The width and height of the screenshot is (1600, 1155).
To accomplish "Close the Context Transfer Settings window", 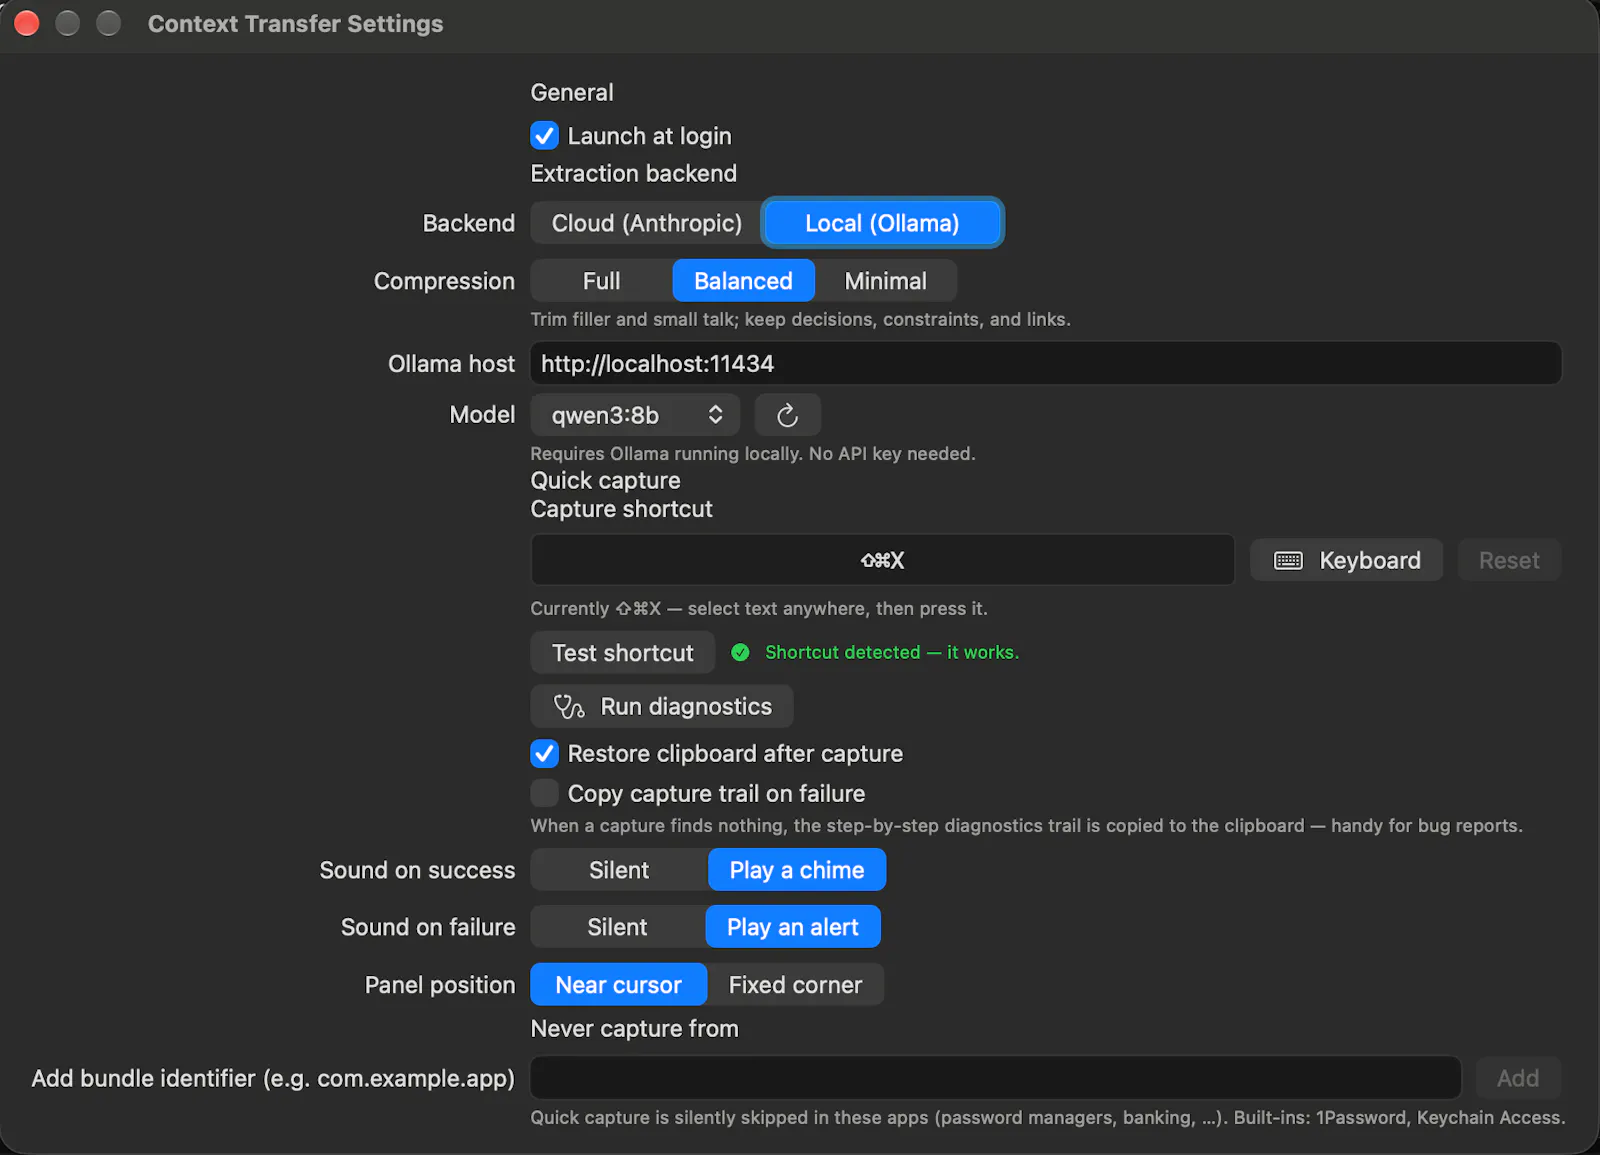I will [27, 23].
